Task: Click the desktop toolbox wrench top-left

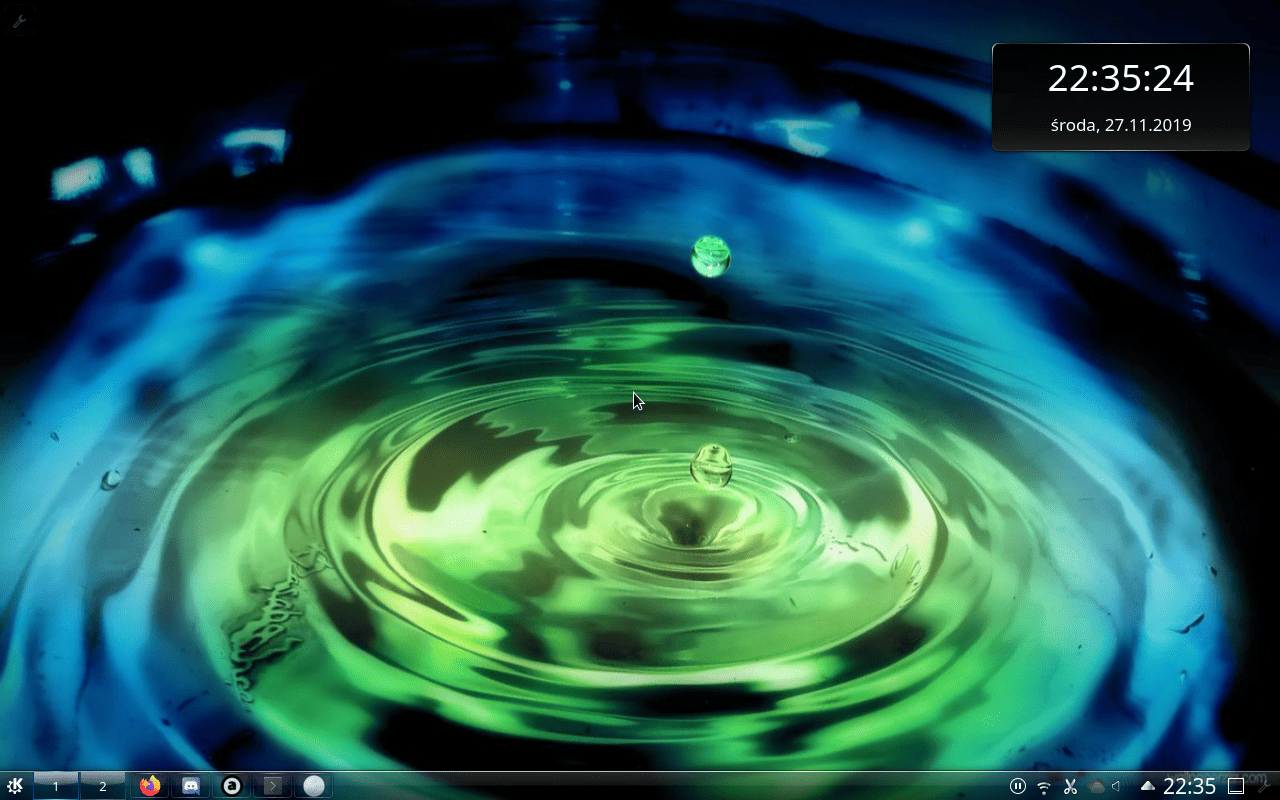Action: pyautogui.click(x=18, y=20)
